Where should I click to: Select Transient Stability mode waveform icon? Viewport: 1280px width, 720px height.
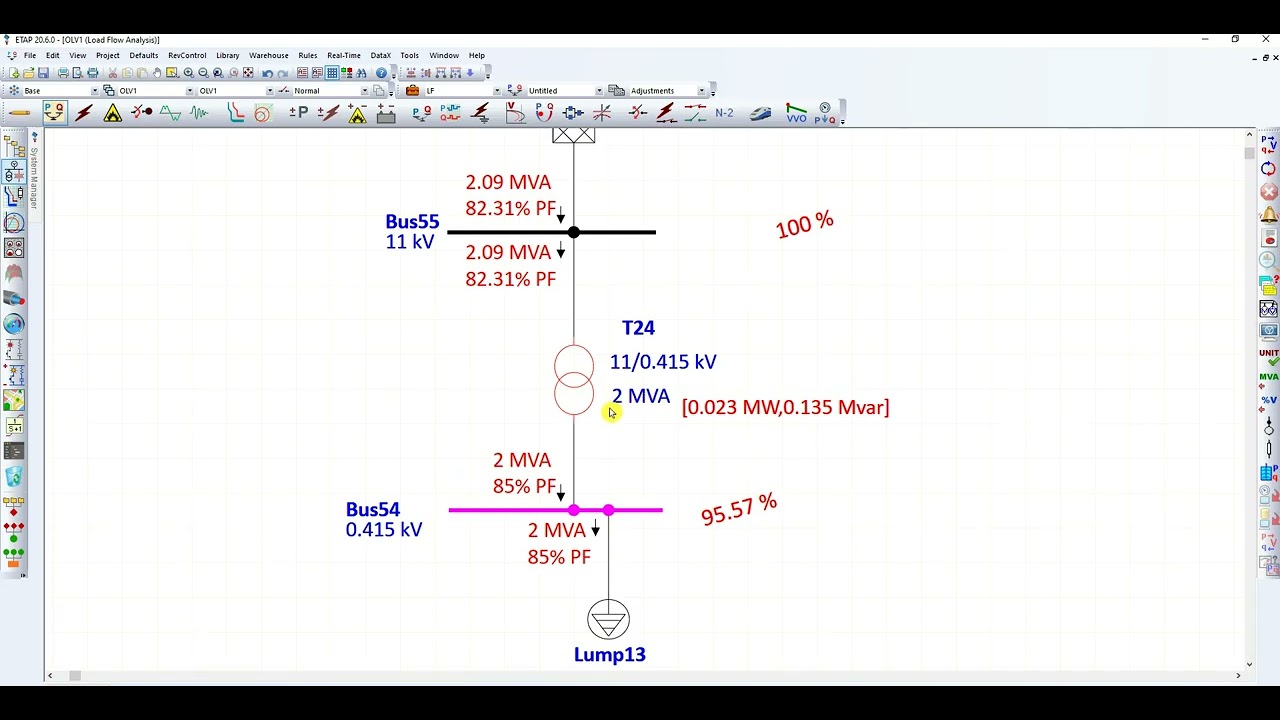[x=199, y=113]
